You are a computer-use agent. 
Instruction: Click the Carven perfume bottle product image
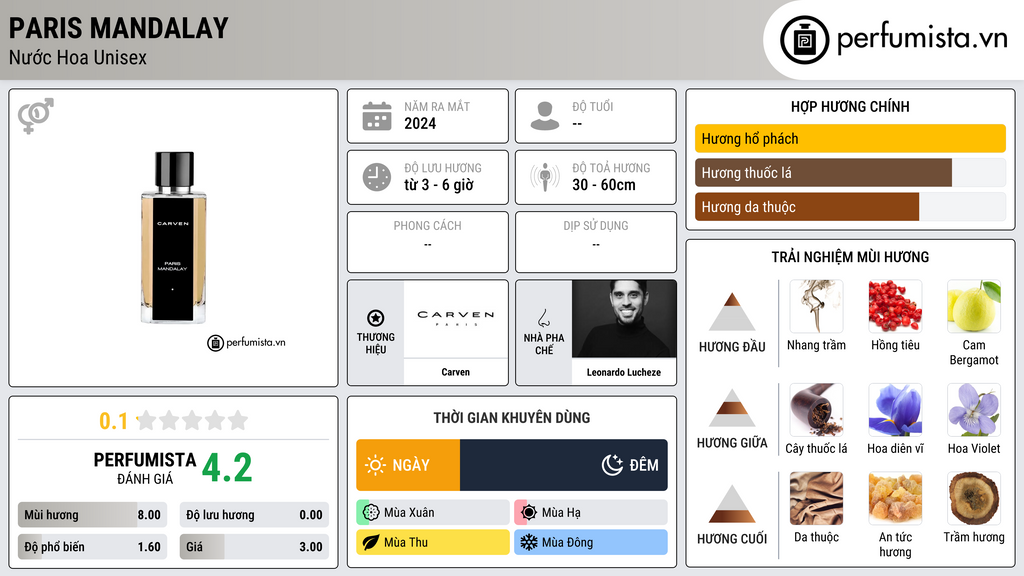tap(174, 238)
